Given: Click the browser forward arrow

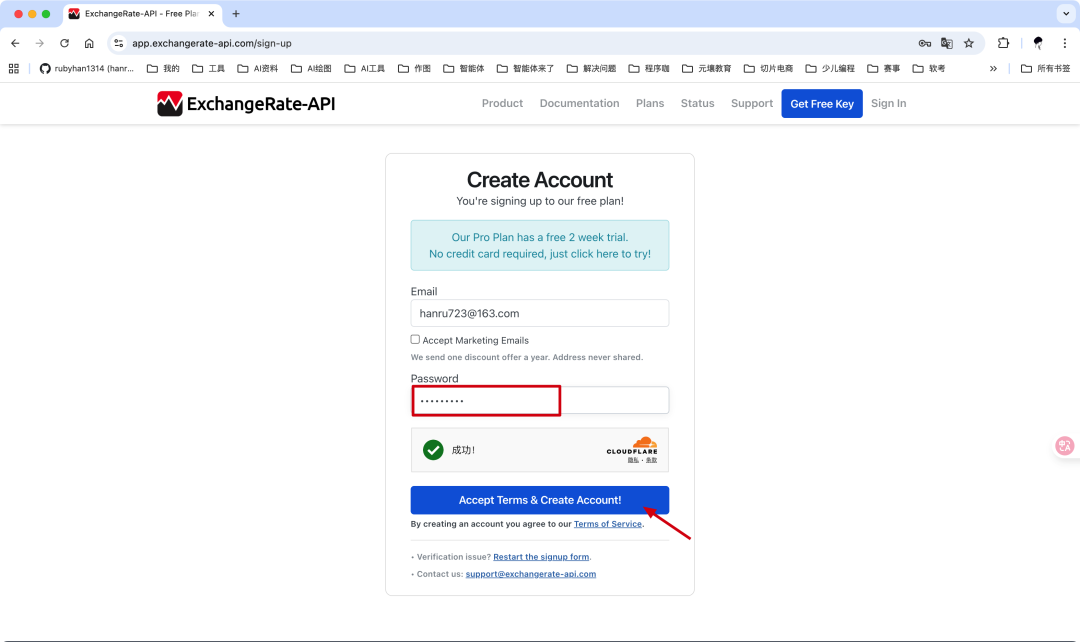Looking at the screenshot, I should (x=39, y=43).
